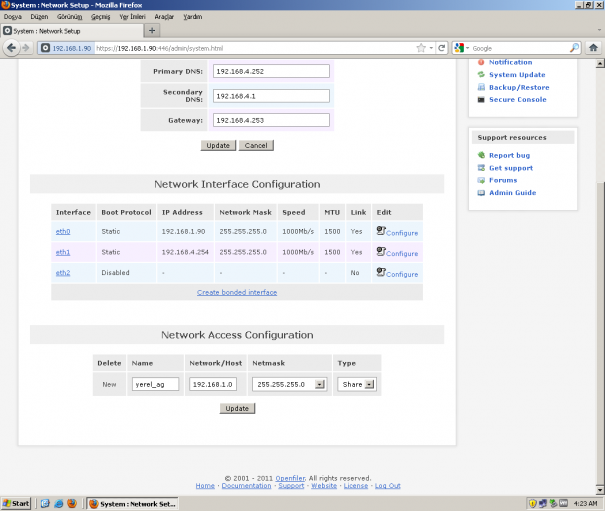Open the eth0 interface link
The image size is (605, 511).
click(63, 231)
